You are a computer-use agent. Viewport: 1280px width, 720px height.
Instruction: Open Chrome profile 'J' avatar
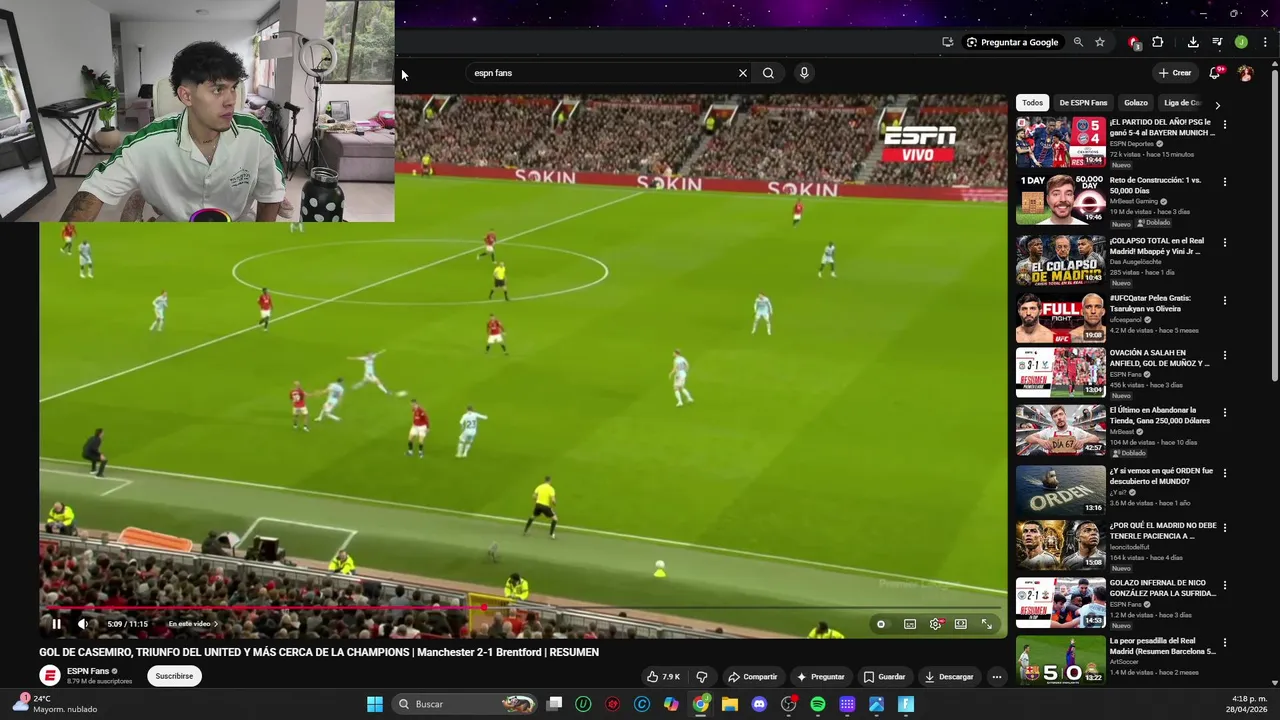[x=1241, y=42]
